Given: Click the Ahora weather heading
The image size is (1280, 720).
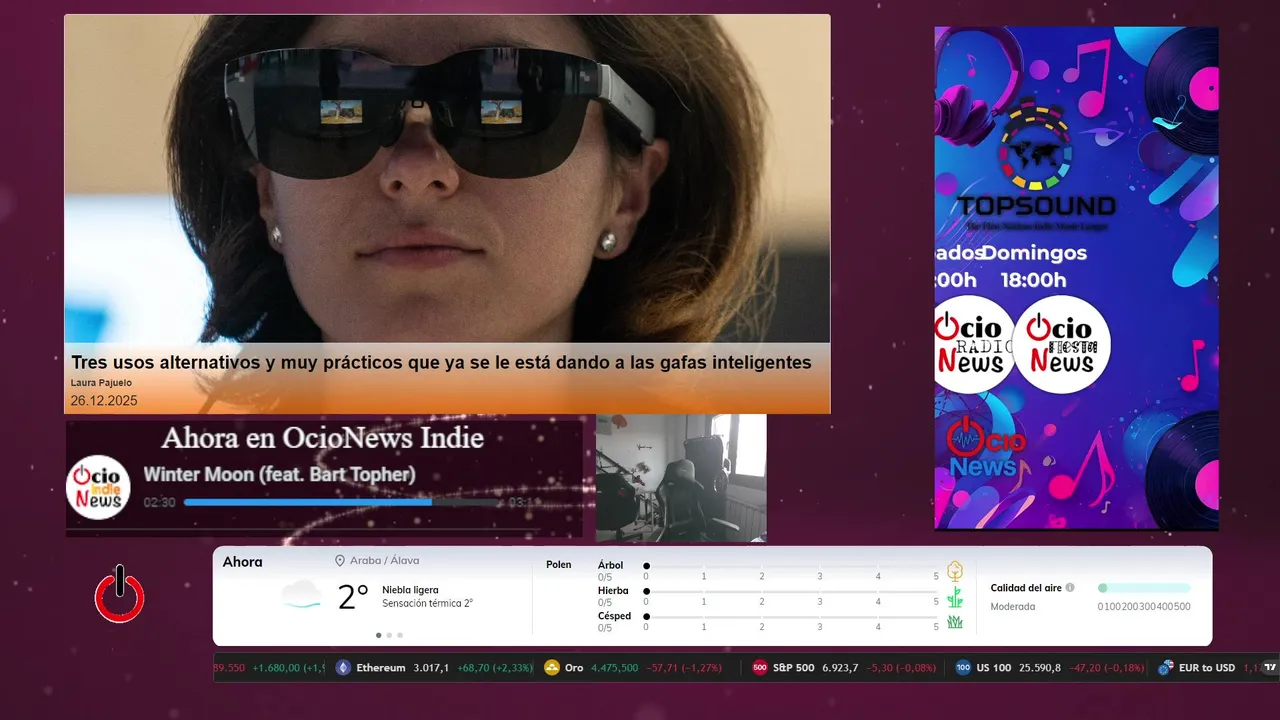Looking at the screenshot, I should click(242, 562).
